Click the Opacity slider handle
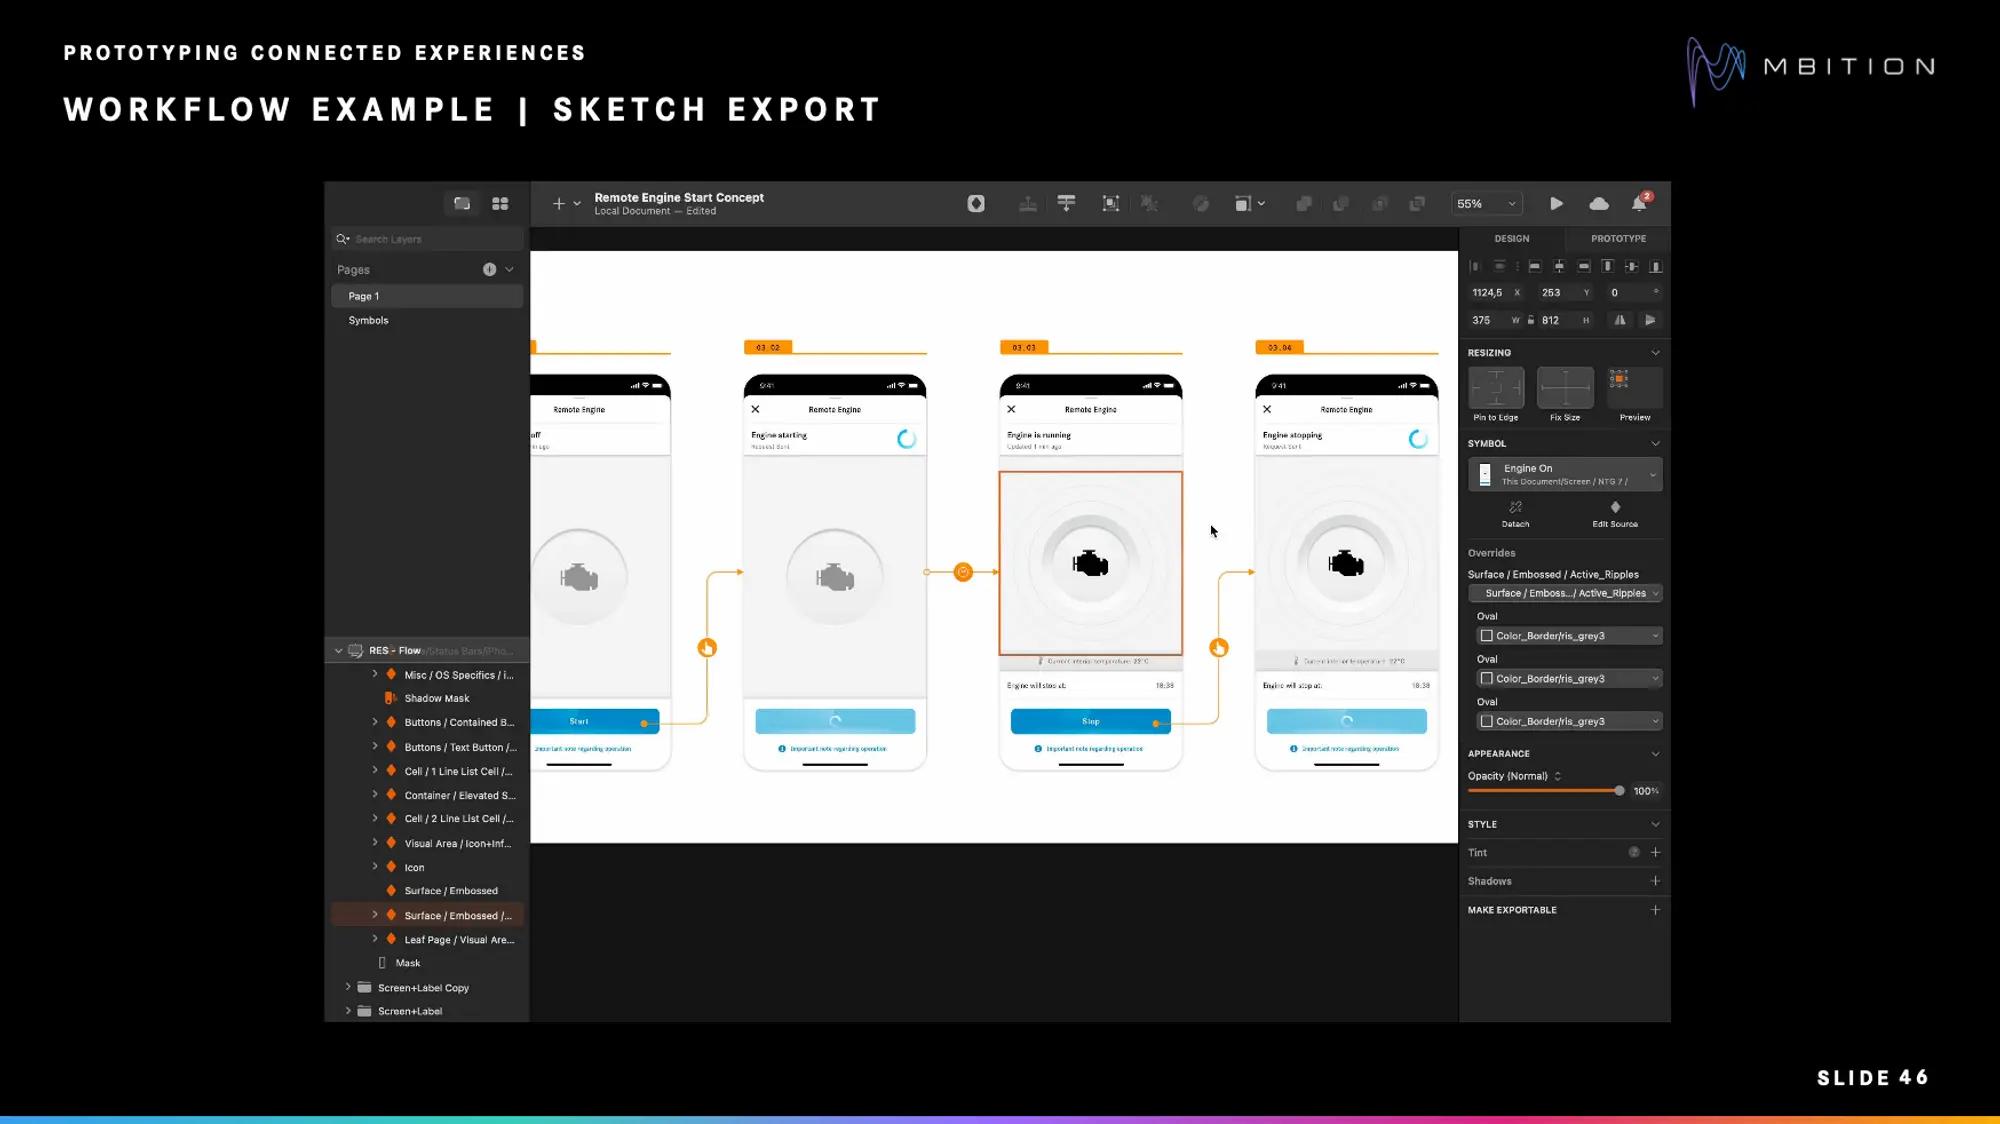 pyautogui.click(x=1619, y=791)
